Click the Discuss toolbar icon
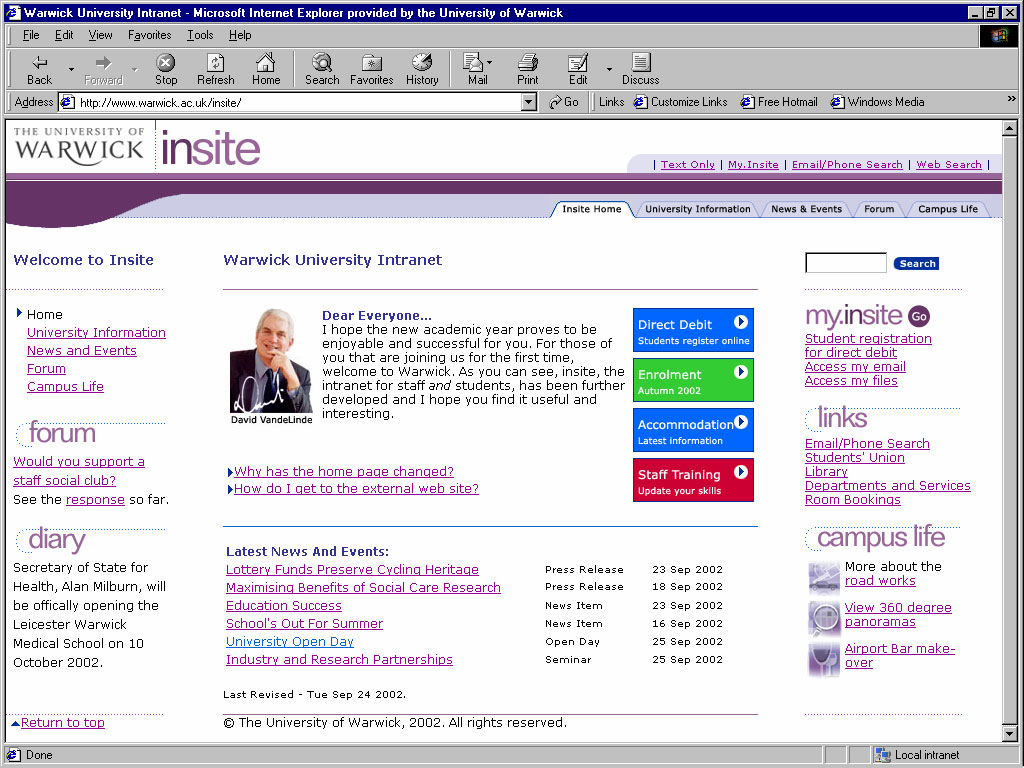The image size is (1024, 768). pyautogui.click(x=640, y=69)
